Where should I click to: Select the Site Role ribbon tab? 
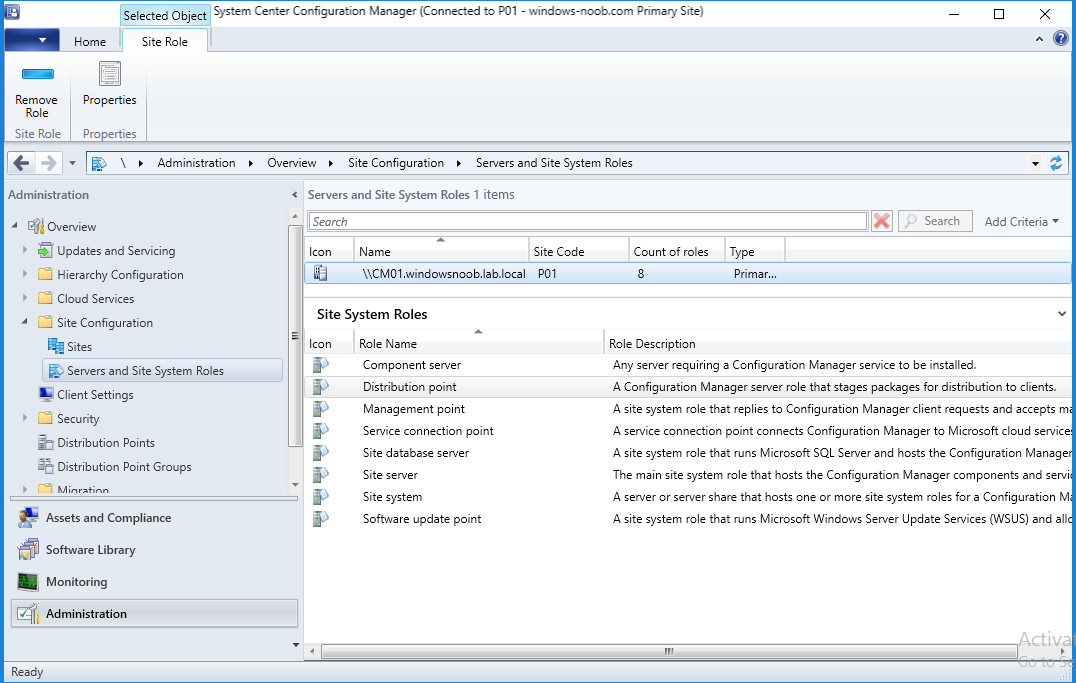coord(165,42)
